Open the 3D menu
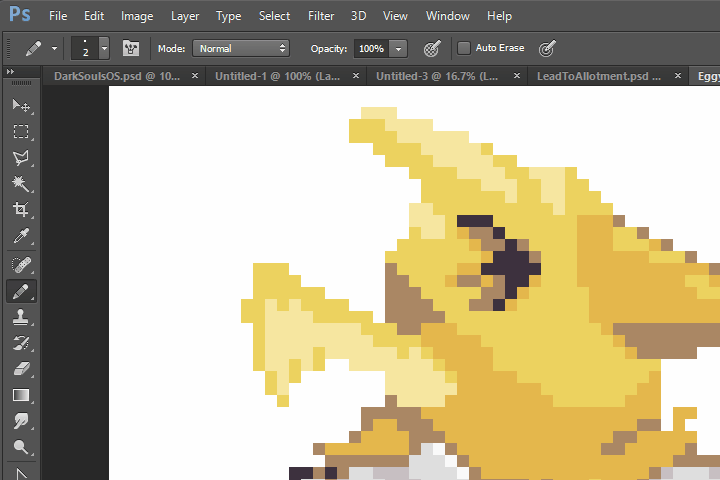This screenshot has height=480, width=720. [359, 16]
